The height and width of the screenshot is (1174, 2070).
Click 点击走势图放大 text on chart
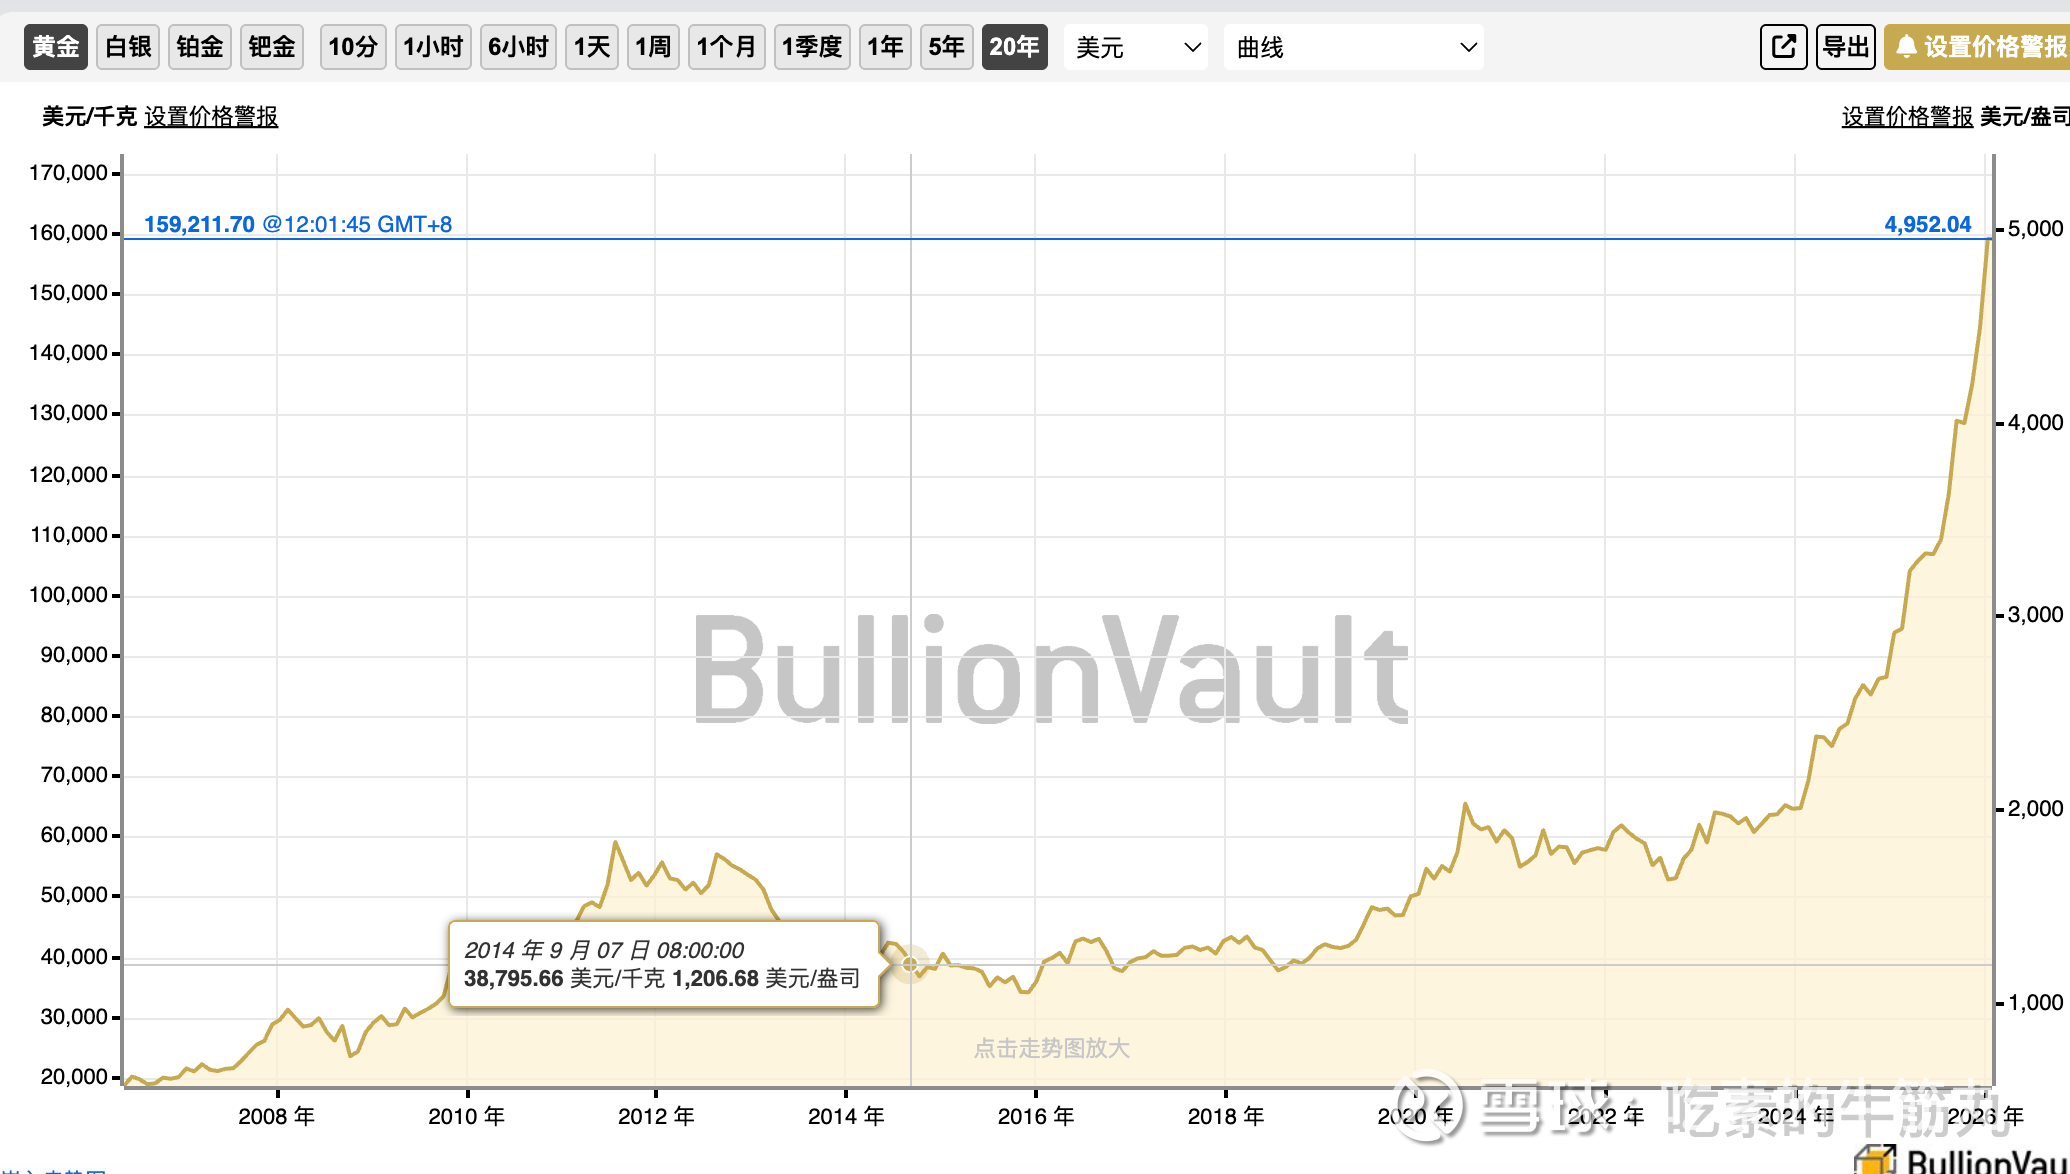(x=1051, y=1048)
